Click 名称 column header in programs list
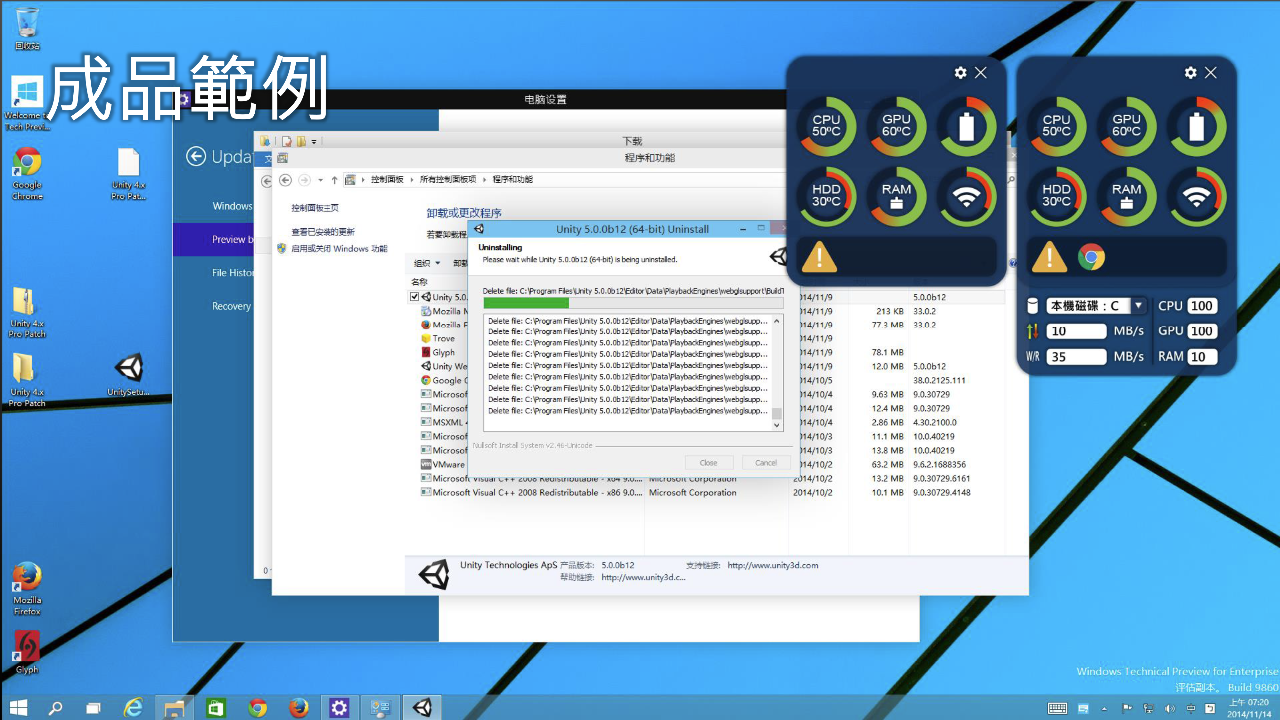The height and width of the screenshot is (720, 1280). [419, 282]
